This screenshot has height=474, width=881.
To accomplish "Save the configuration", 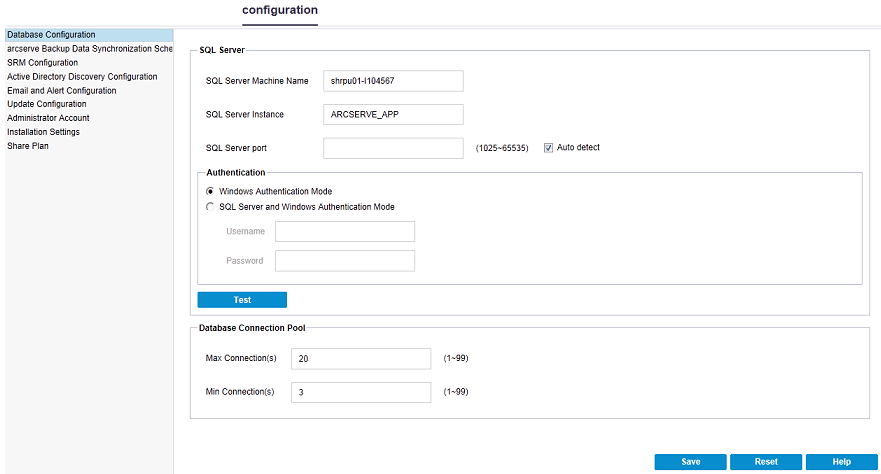I will click(x=690, y=462).
